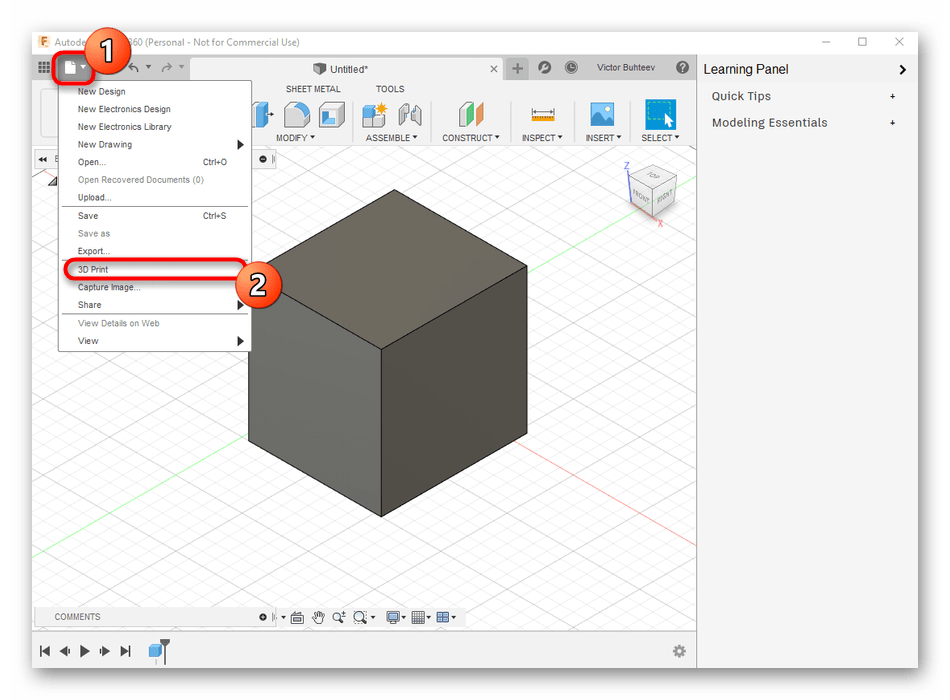Click the Victor Buhteev account name
Screen dimensions: 950x700
pyautogui.click(x=628, y=68)
